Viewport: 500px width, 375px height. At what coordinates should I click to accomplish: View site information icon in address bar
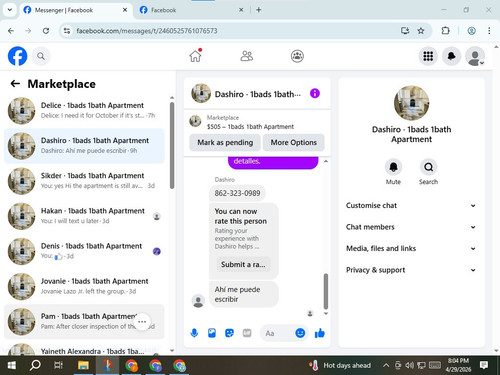(x=67, y=31)
